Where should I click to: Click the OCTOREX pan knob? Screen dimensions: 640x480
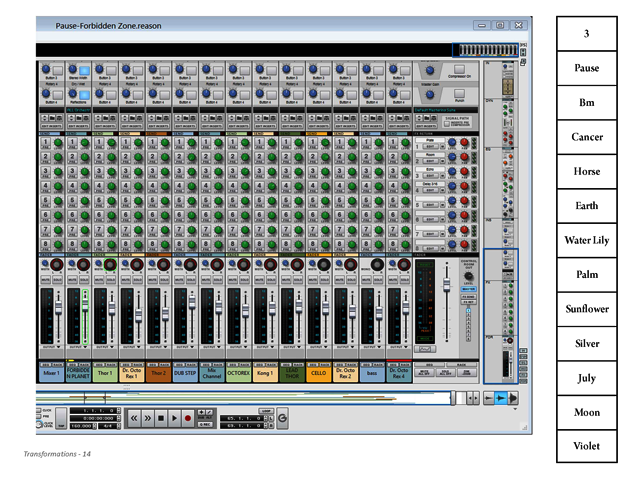click(244, 264)
